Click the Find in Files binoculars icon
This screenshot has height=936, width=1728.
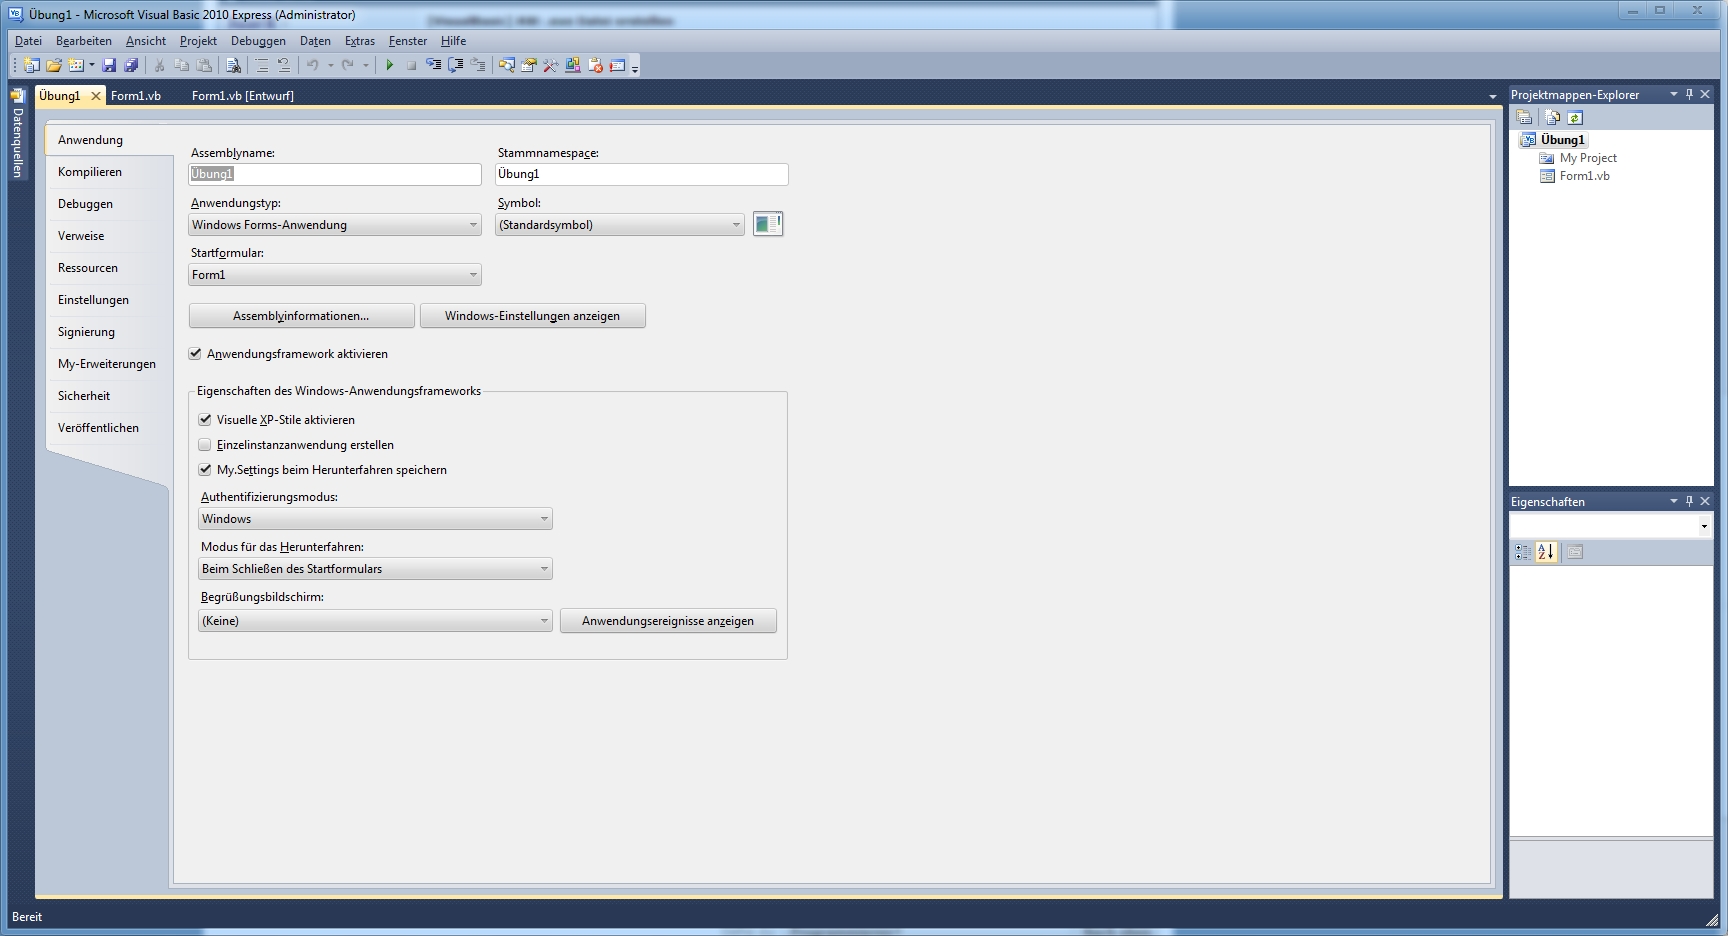point(233,65)
